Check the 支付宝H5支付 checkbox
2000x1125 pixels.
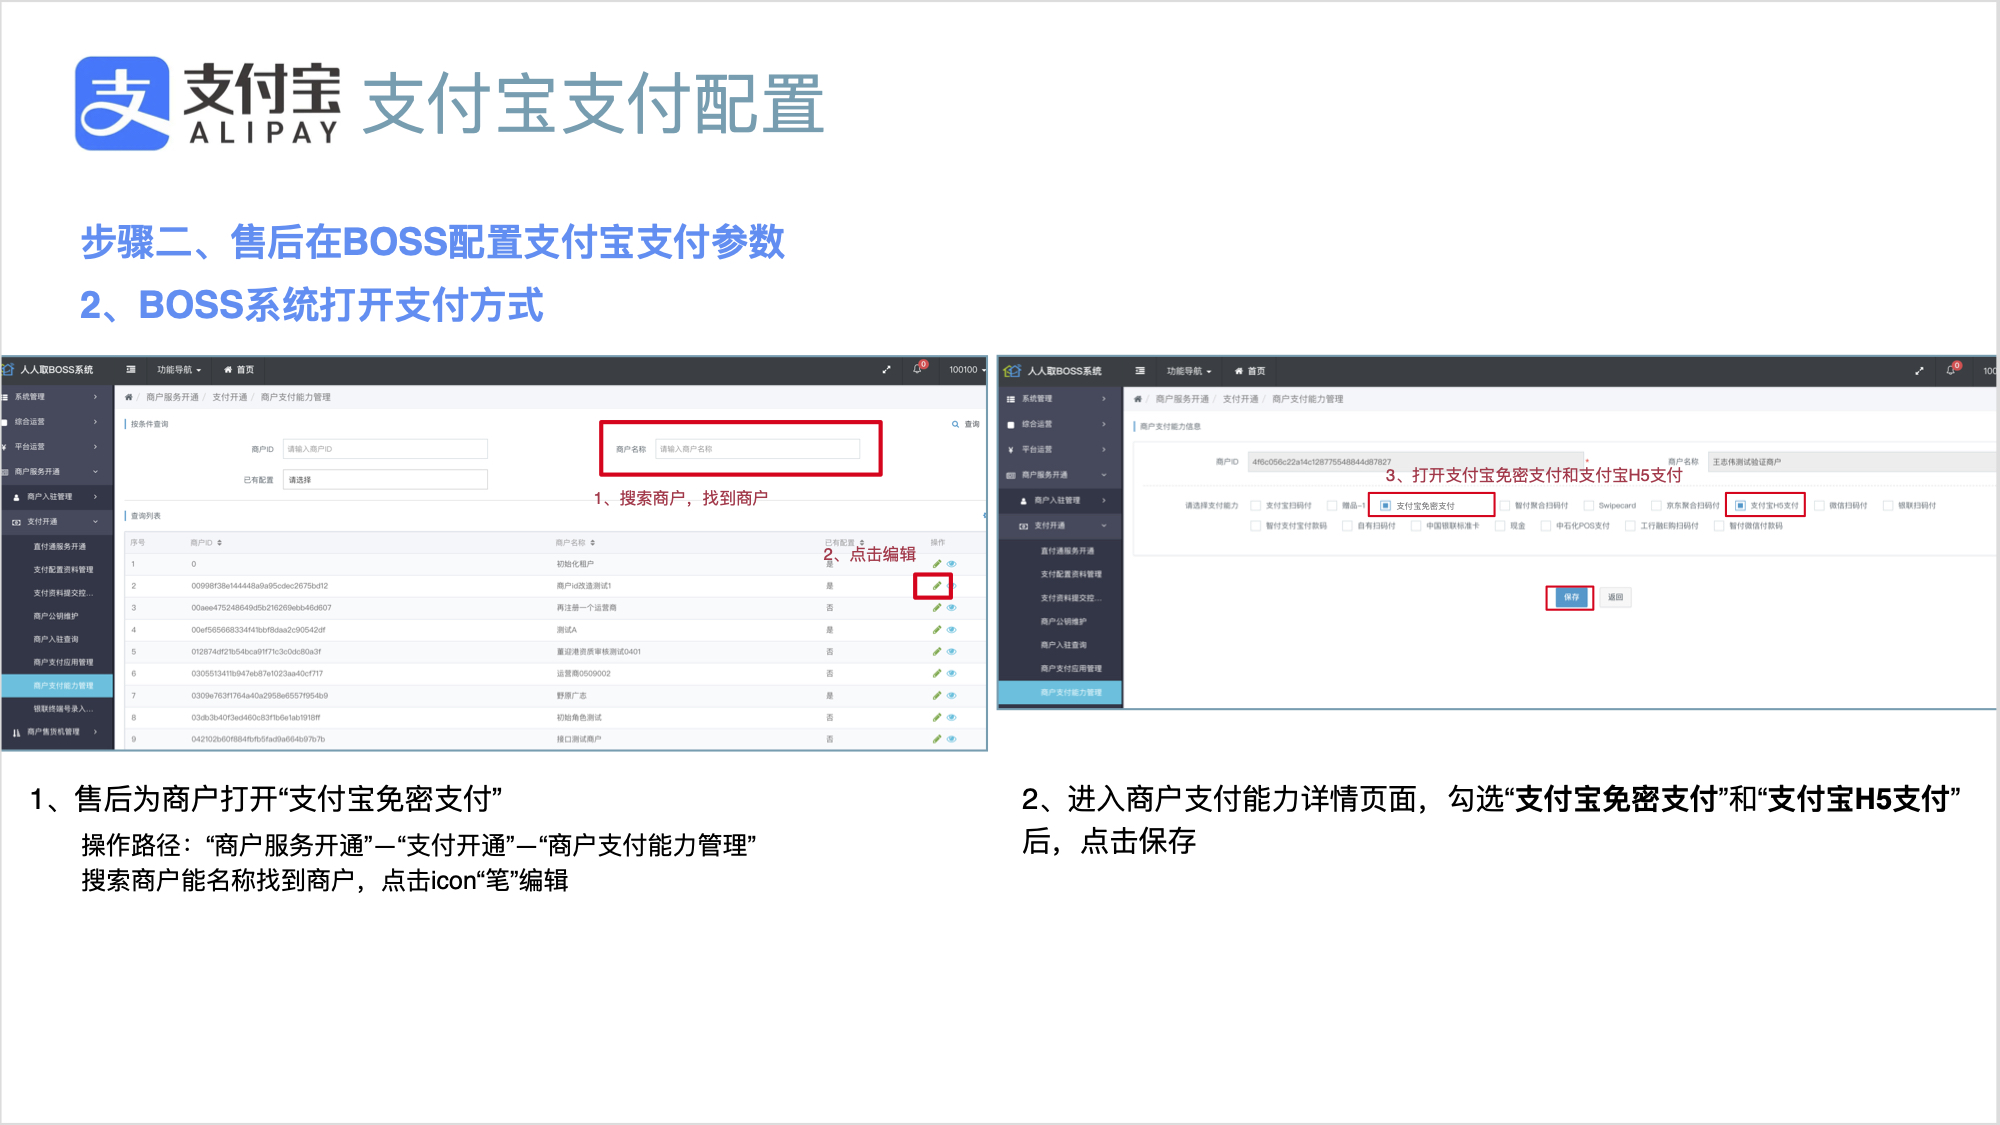[1741, 506]
